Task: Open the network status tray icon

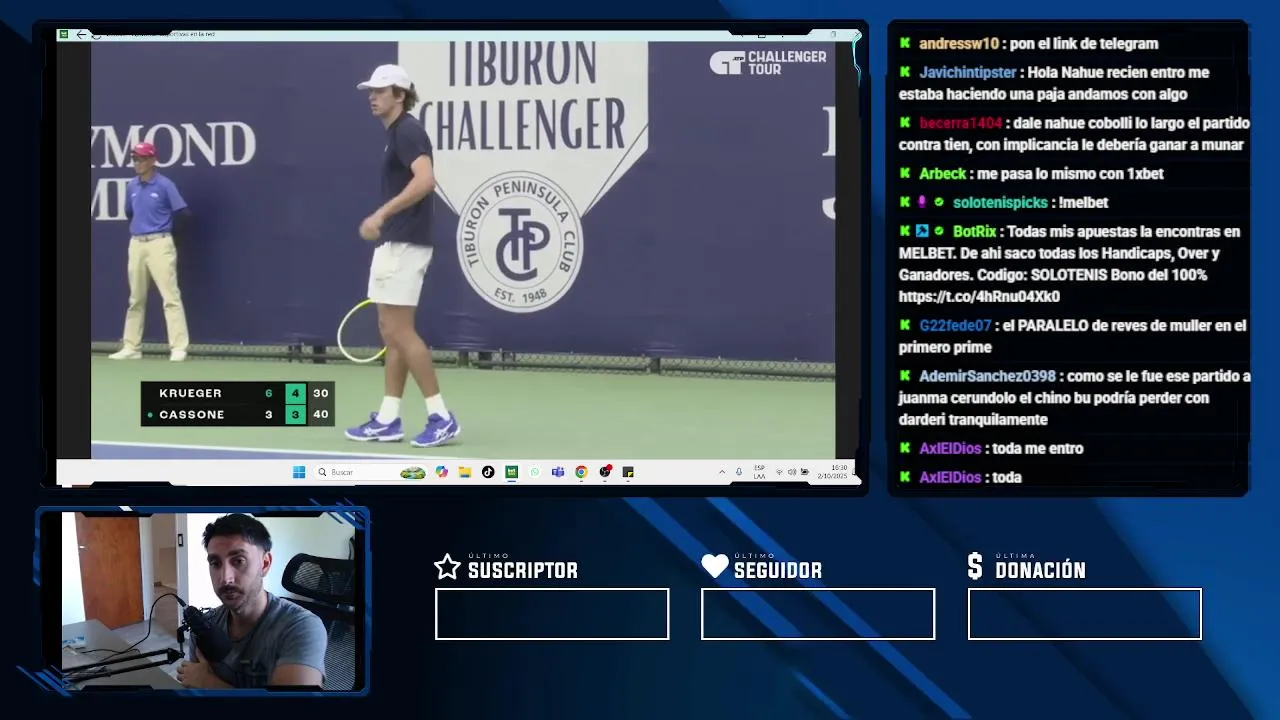Action: pos(779,472)
